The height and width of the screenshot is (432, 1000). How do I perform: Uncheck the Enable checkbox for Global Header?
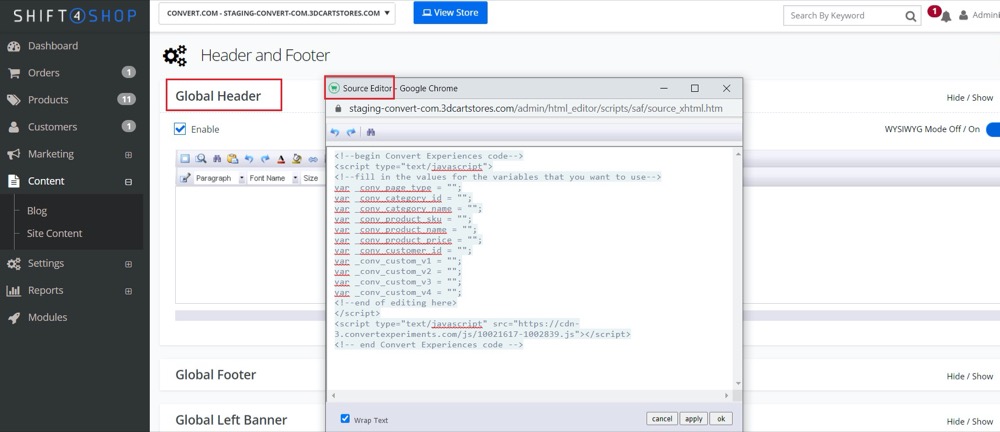tap(180, 129)
